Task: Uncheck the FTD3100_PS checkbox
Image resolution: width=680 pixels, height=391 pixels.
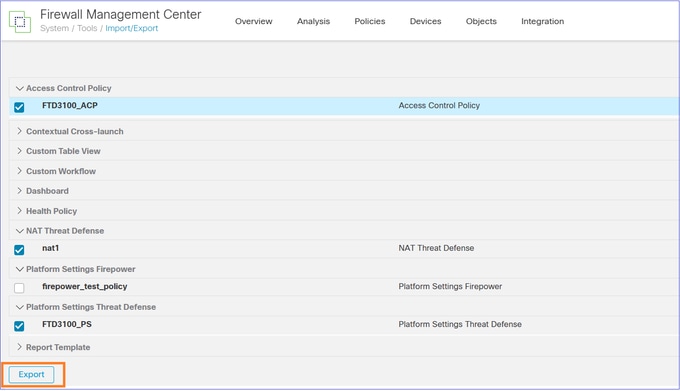Action: [x=19, y=326]
